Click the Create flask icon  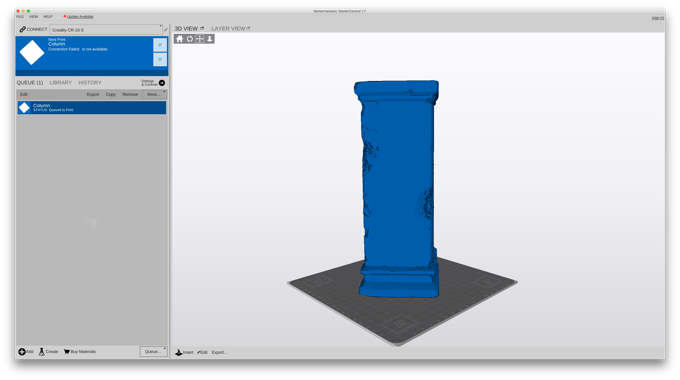[42, 351]
